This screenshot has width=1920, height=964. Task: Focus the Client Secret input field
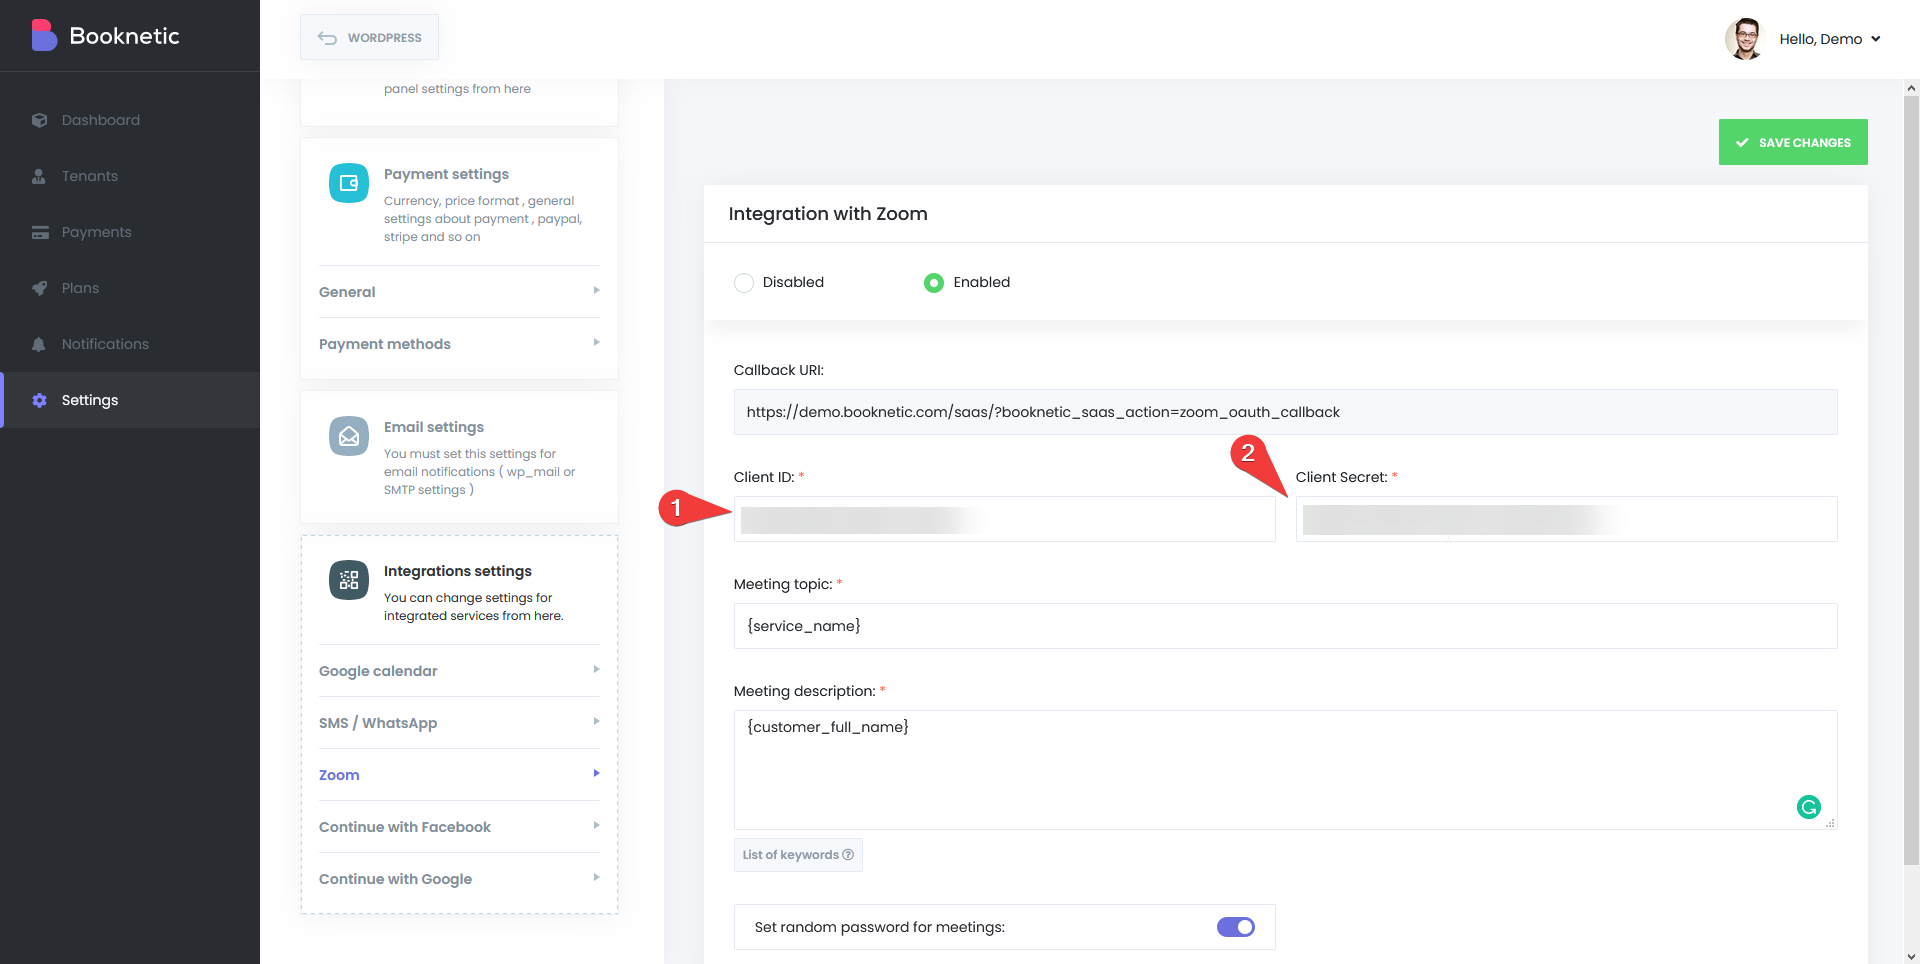click(x=1566, y=519)
